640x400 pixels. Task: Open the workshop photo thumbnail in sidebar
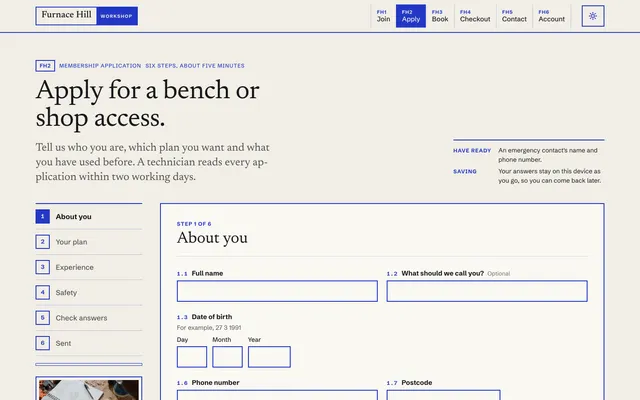tap(89, 388)
